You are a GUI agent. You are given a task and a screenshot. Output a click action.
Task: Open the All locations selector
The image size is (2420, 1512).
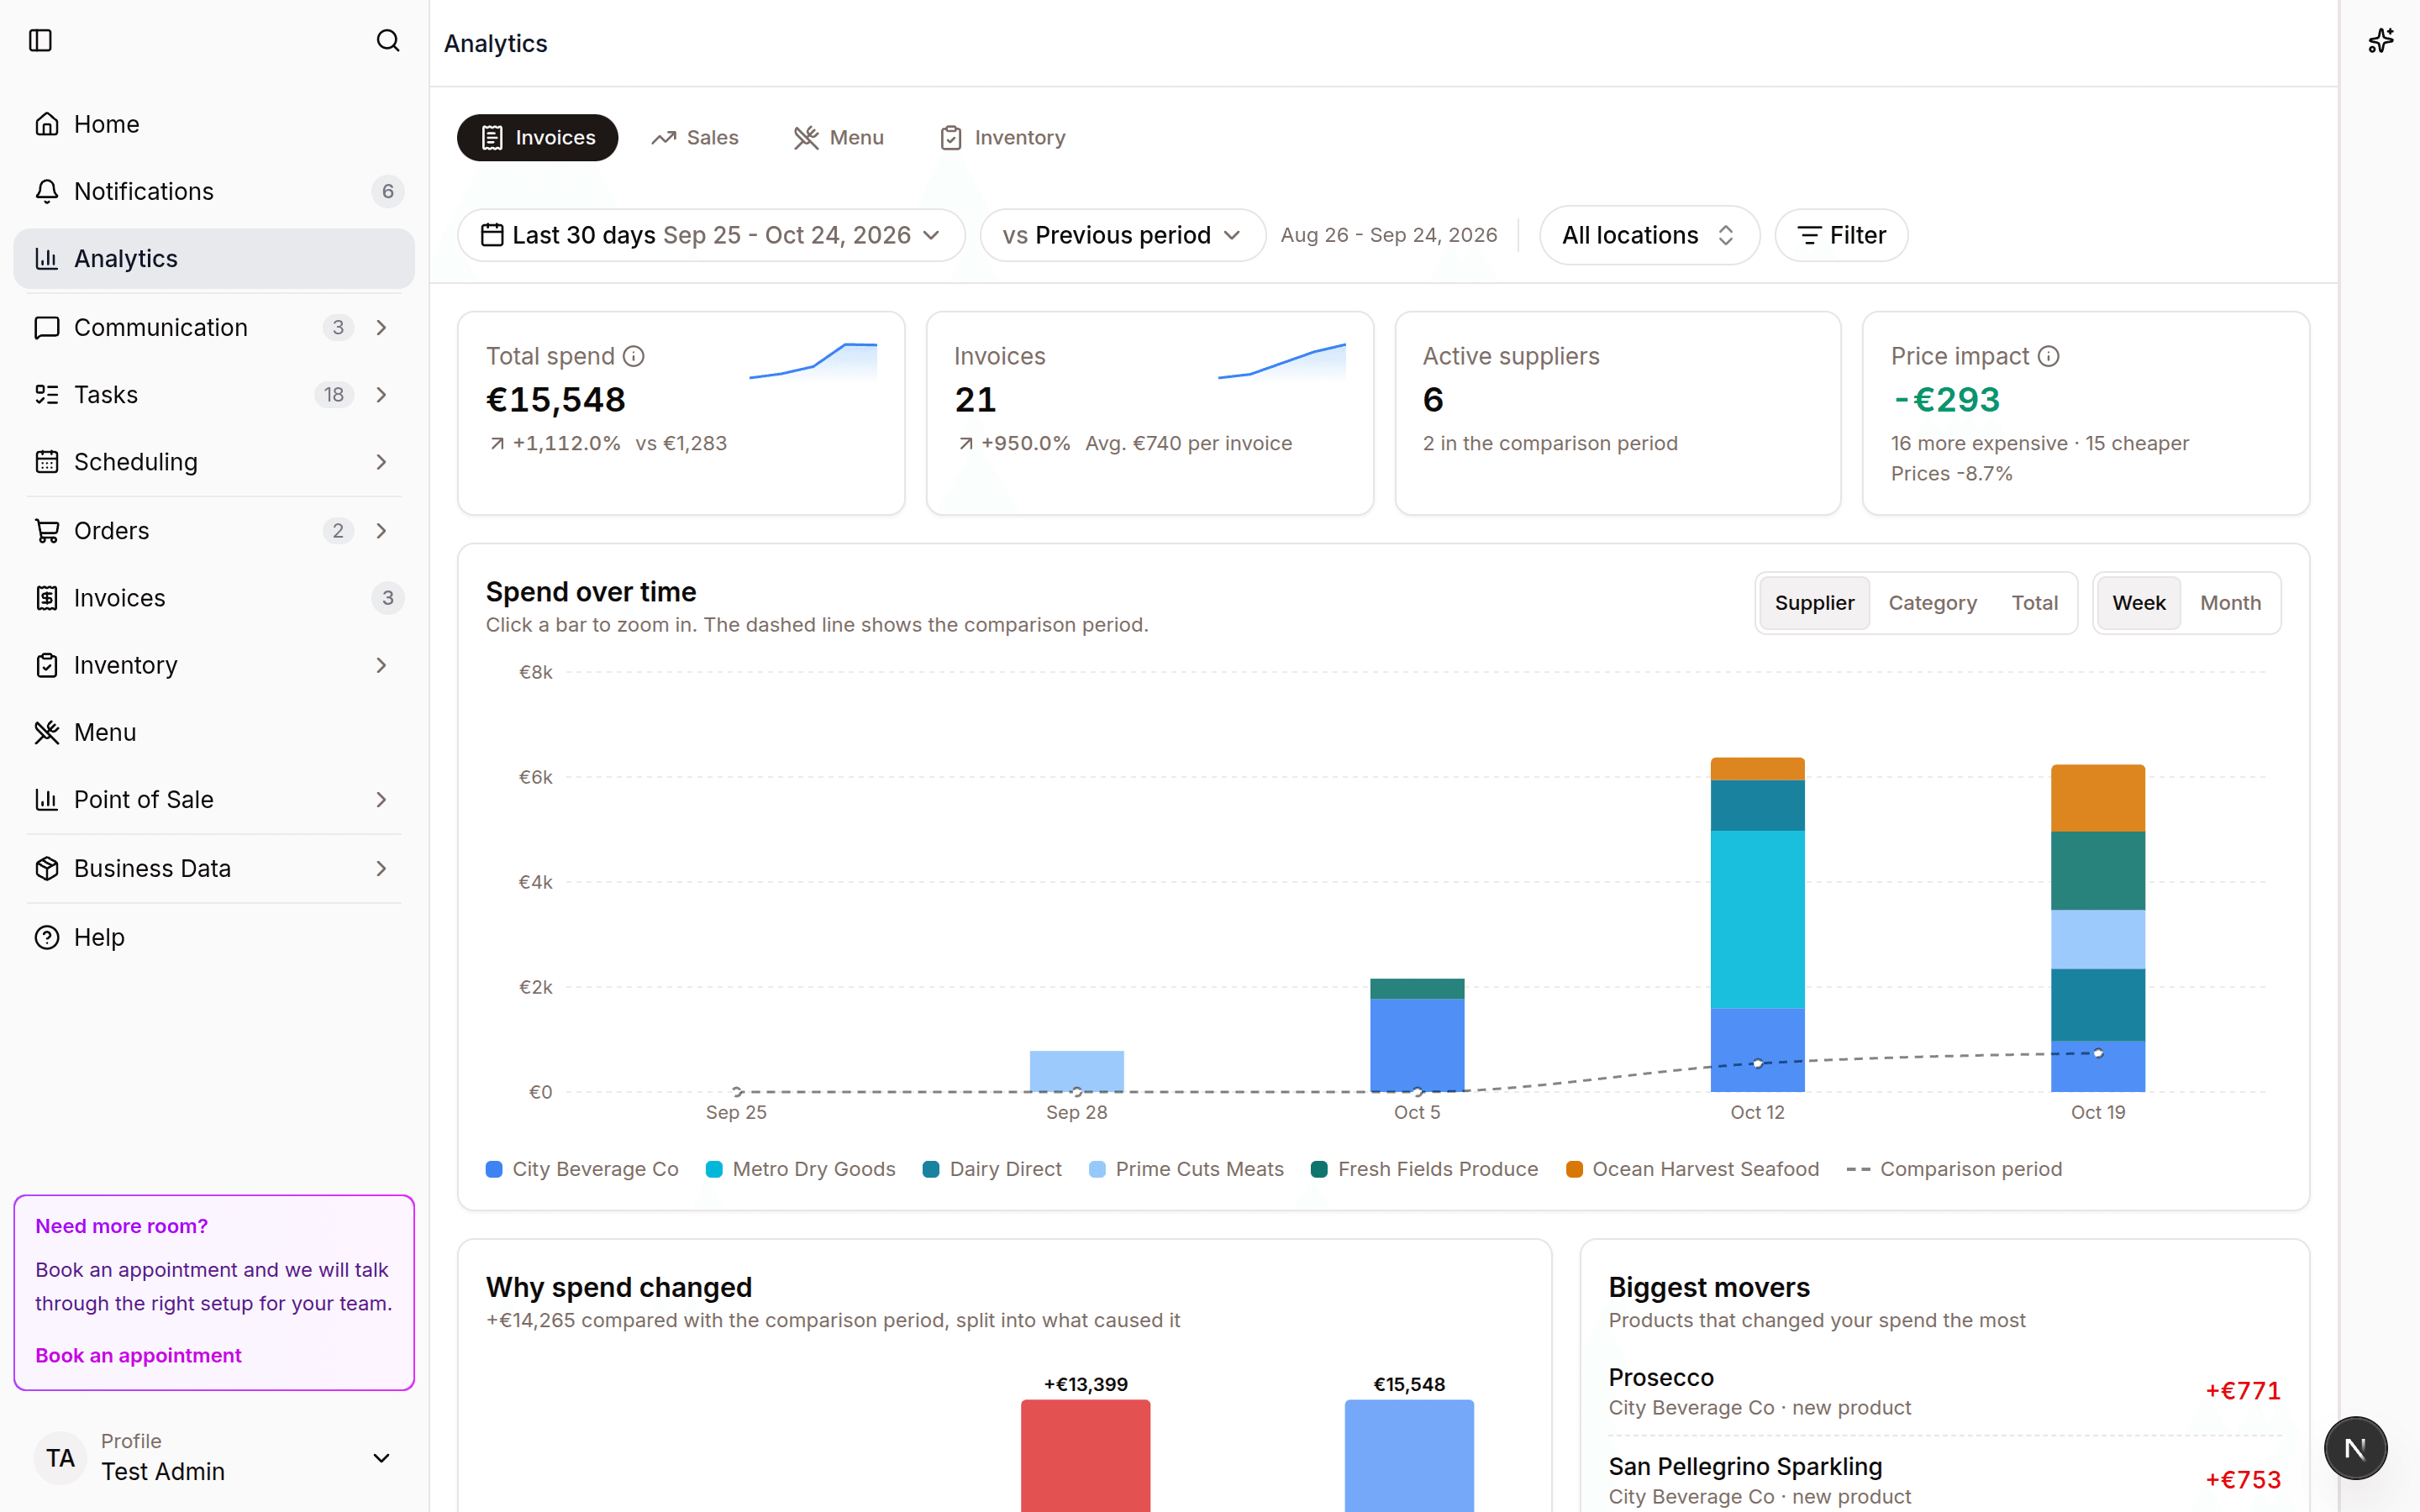pos(1649,235)
